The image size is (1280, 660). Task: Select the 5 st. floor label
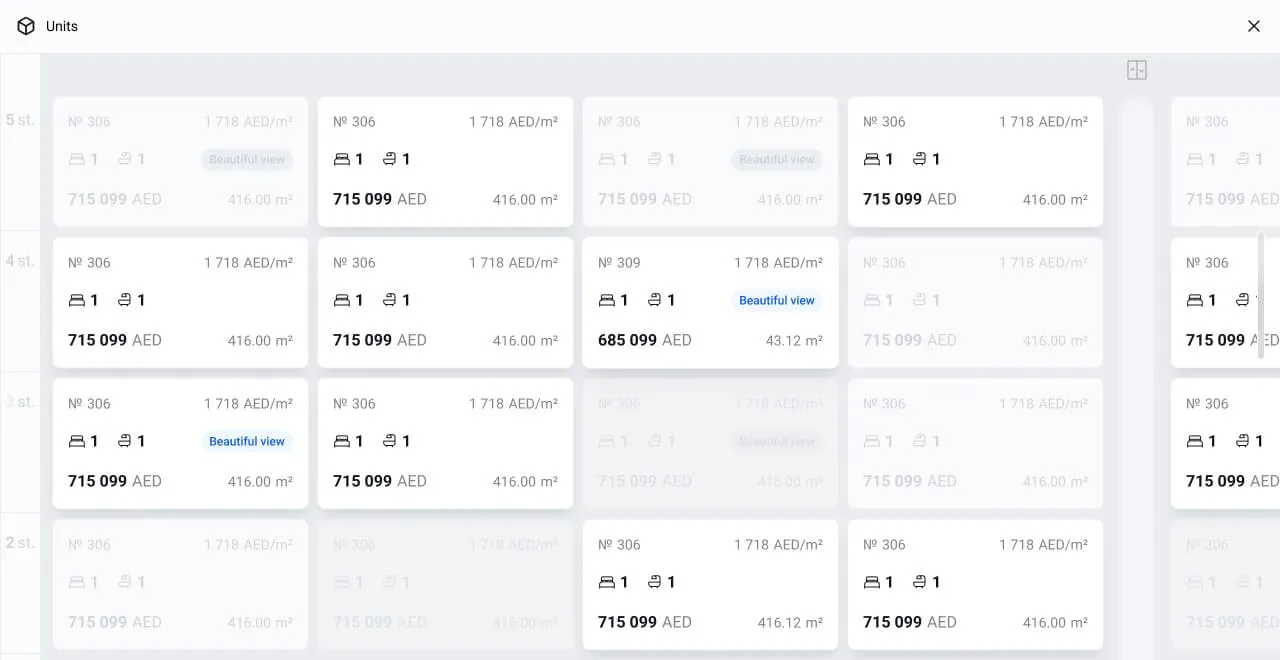(20, 120)
